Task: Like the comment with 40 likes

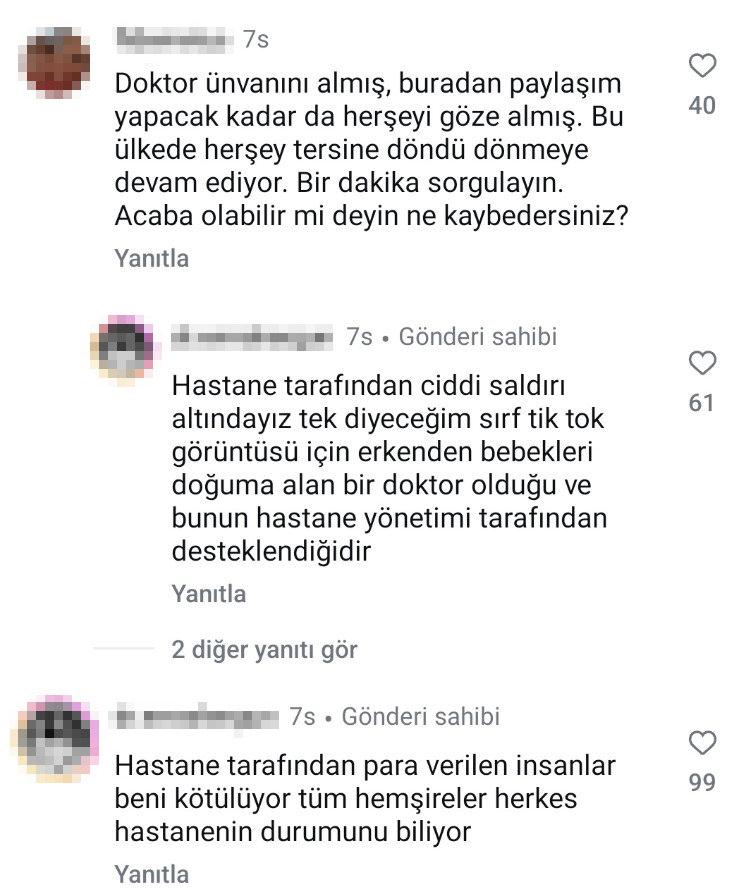Action: pos(702,65)
